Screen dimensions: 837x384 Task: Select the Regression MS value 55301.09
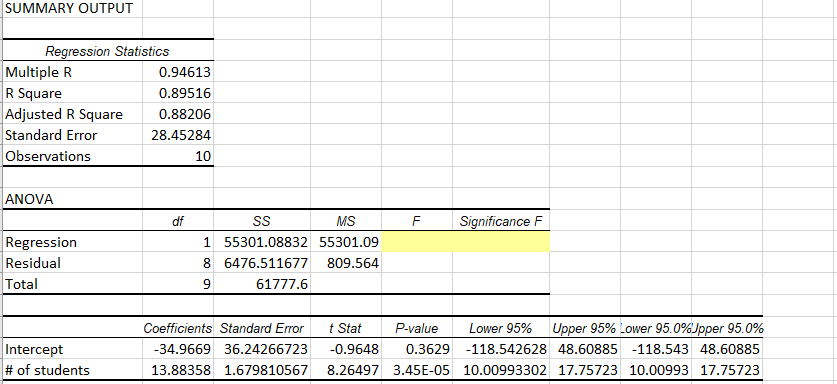coord(346,242)
